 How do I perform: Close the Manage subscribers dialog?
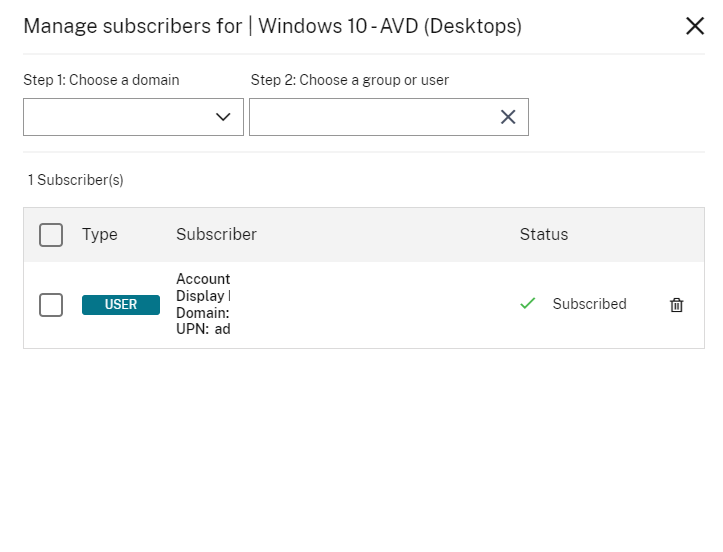tap(695, 26)
